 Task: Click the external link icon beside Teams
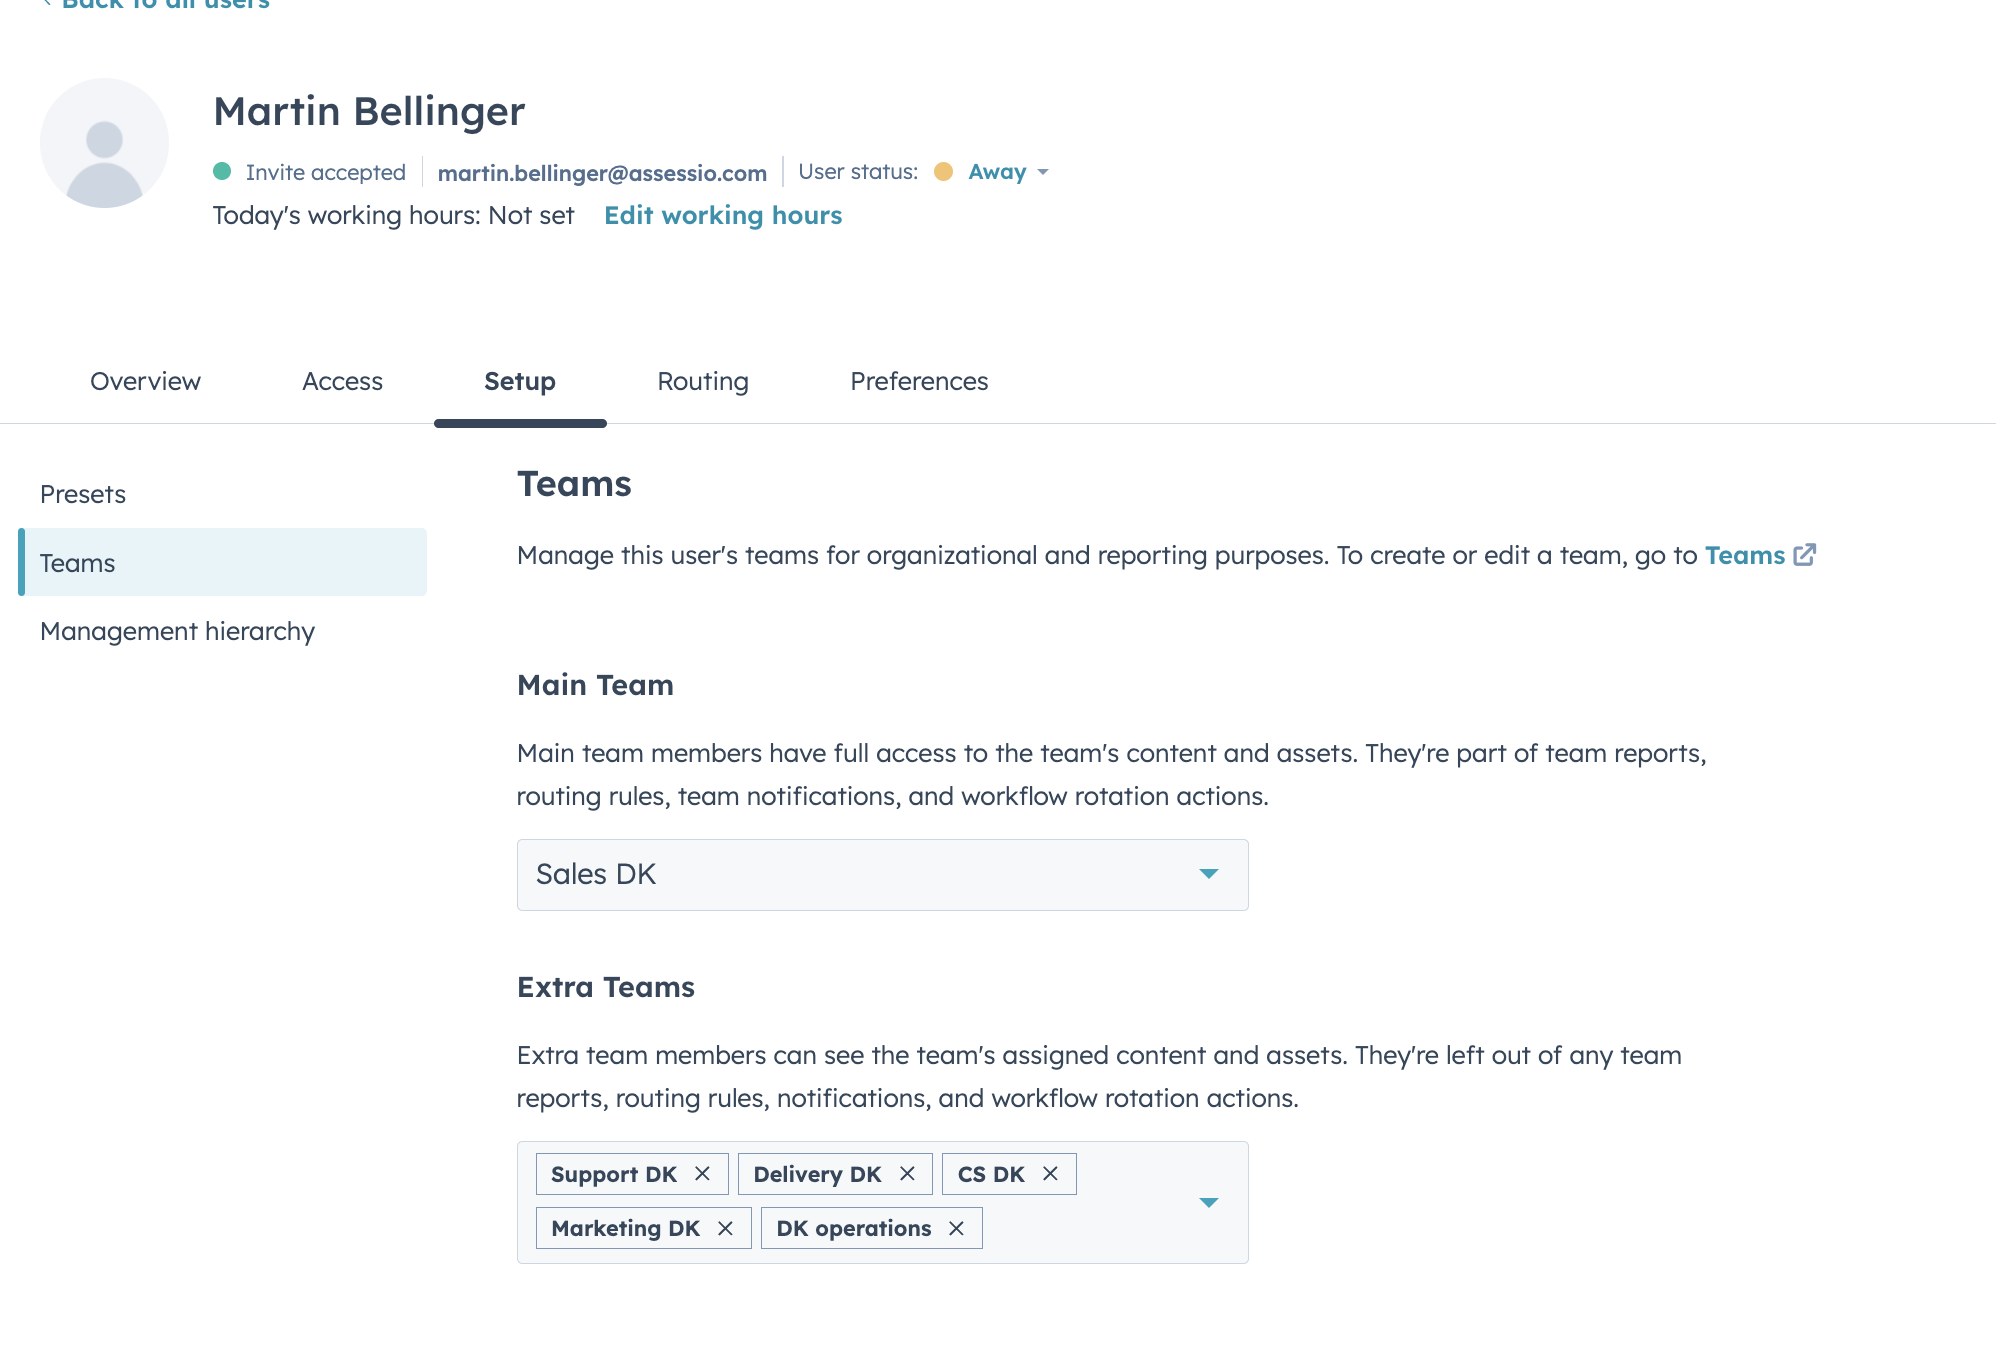point(1805,555)
